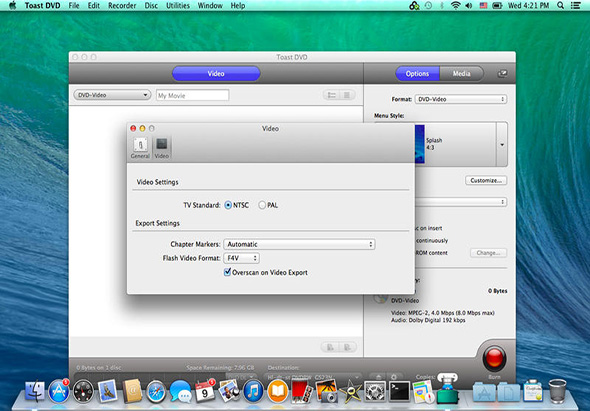This screenshot has width=590, height=411.
Task: Open the dropdown below the Customize button
Action: 461,202
